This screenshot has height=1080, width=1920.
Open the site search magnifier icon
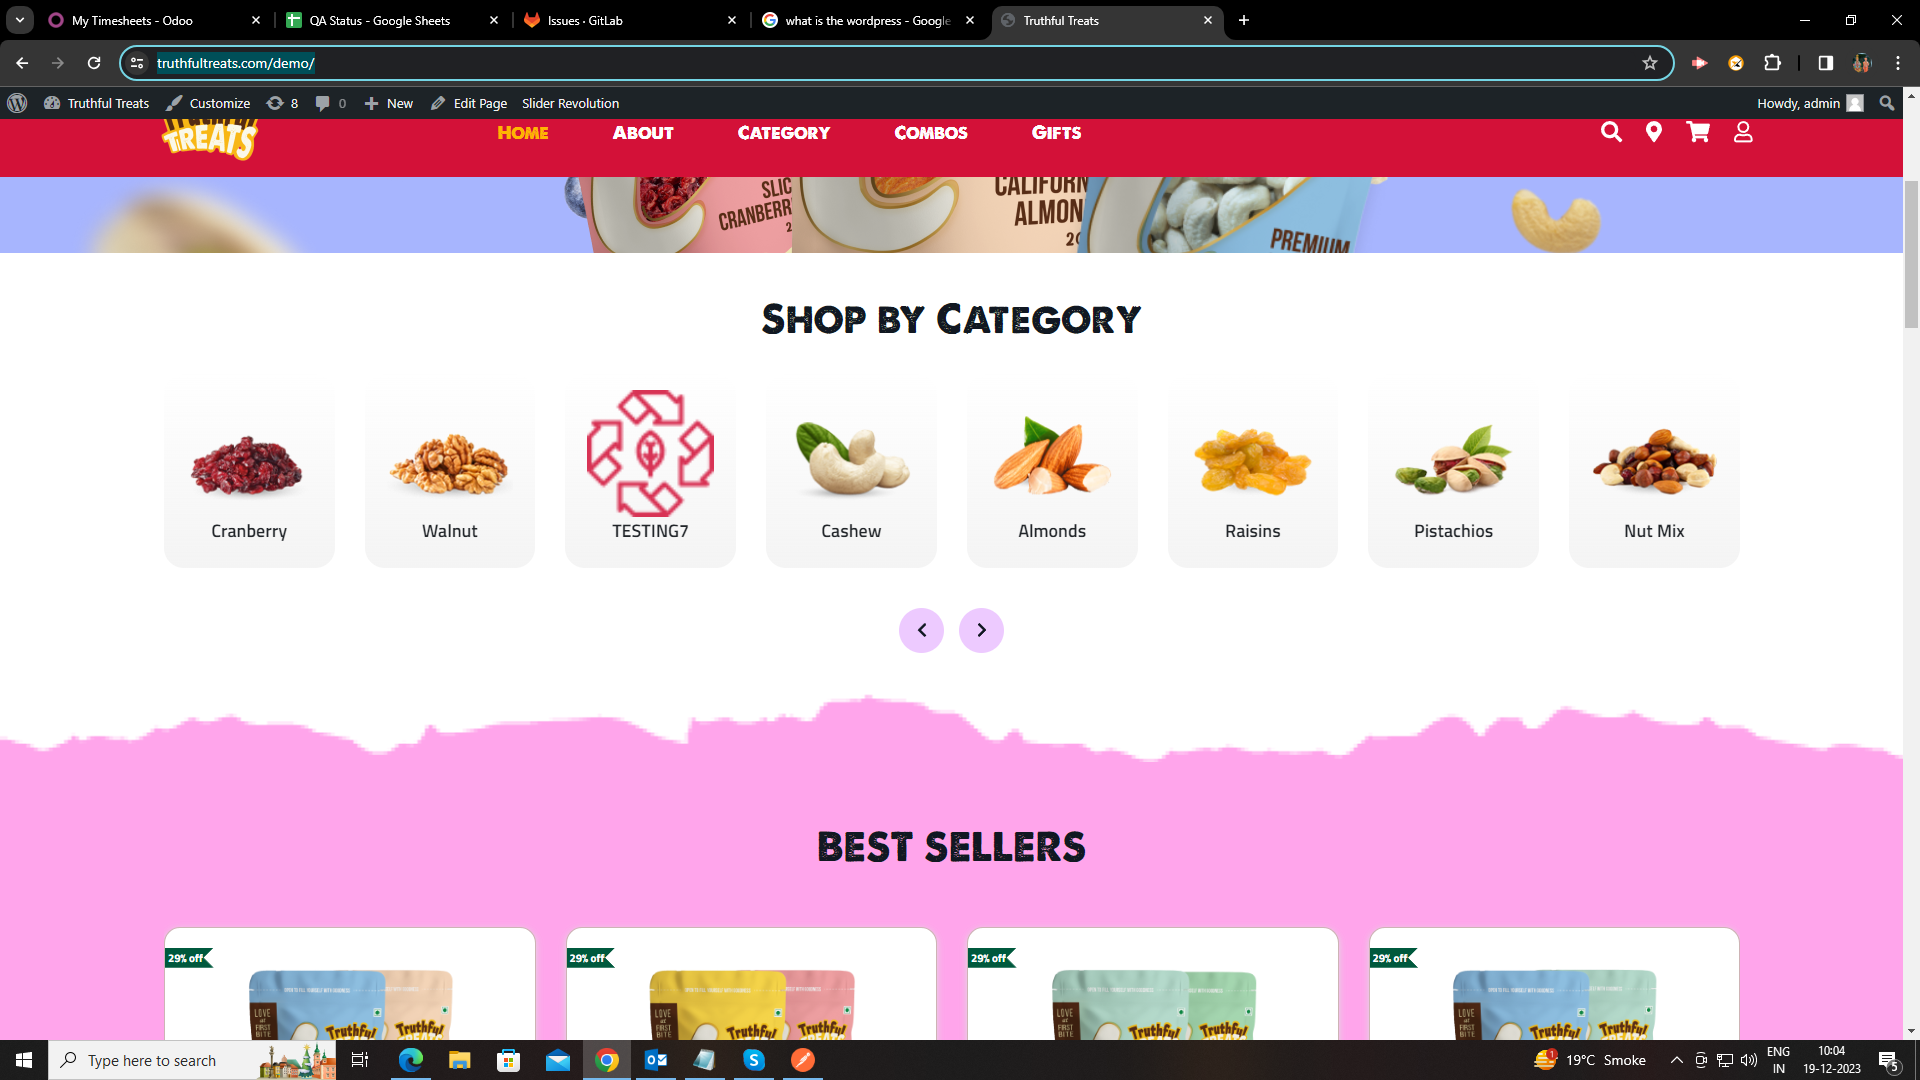click(x=1610, y=132)
